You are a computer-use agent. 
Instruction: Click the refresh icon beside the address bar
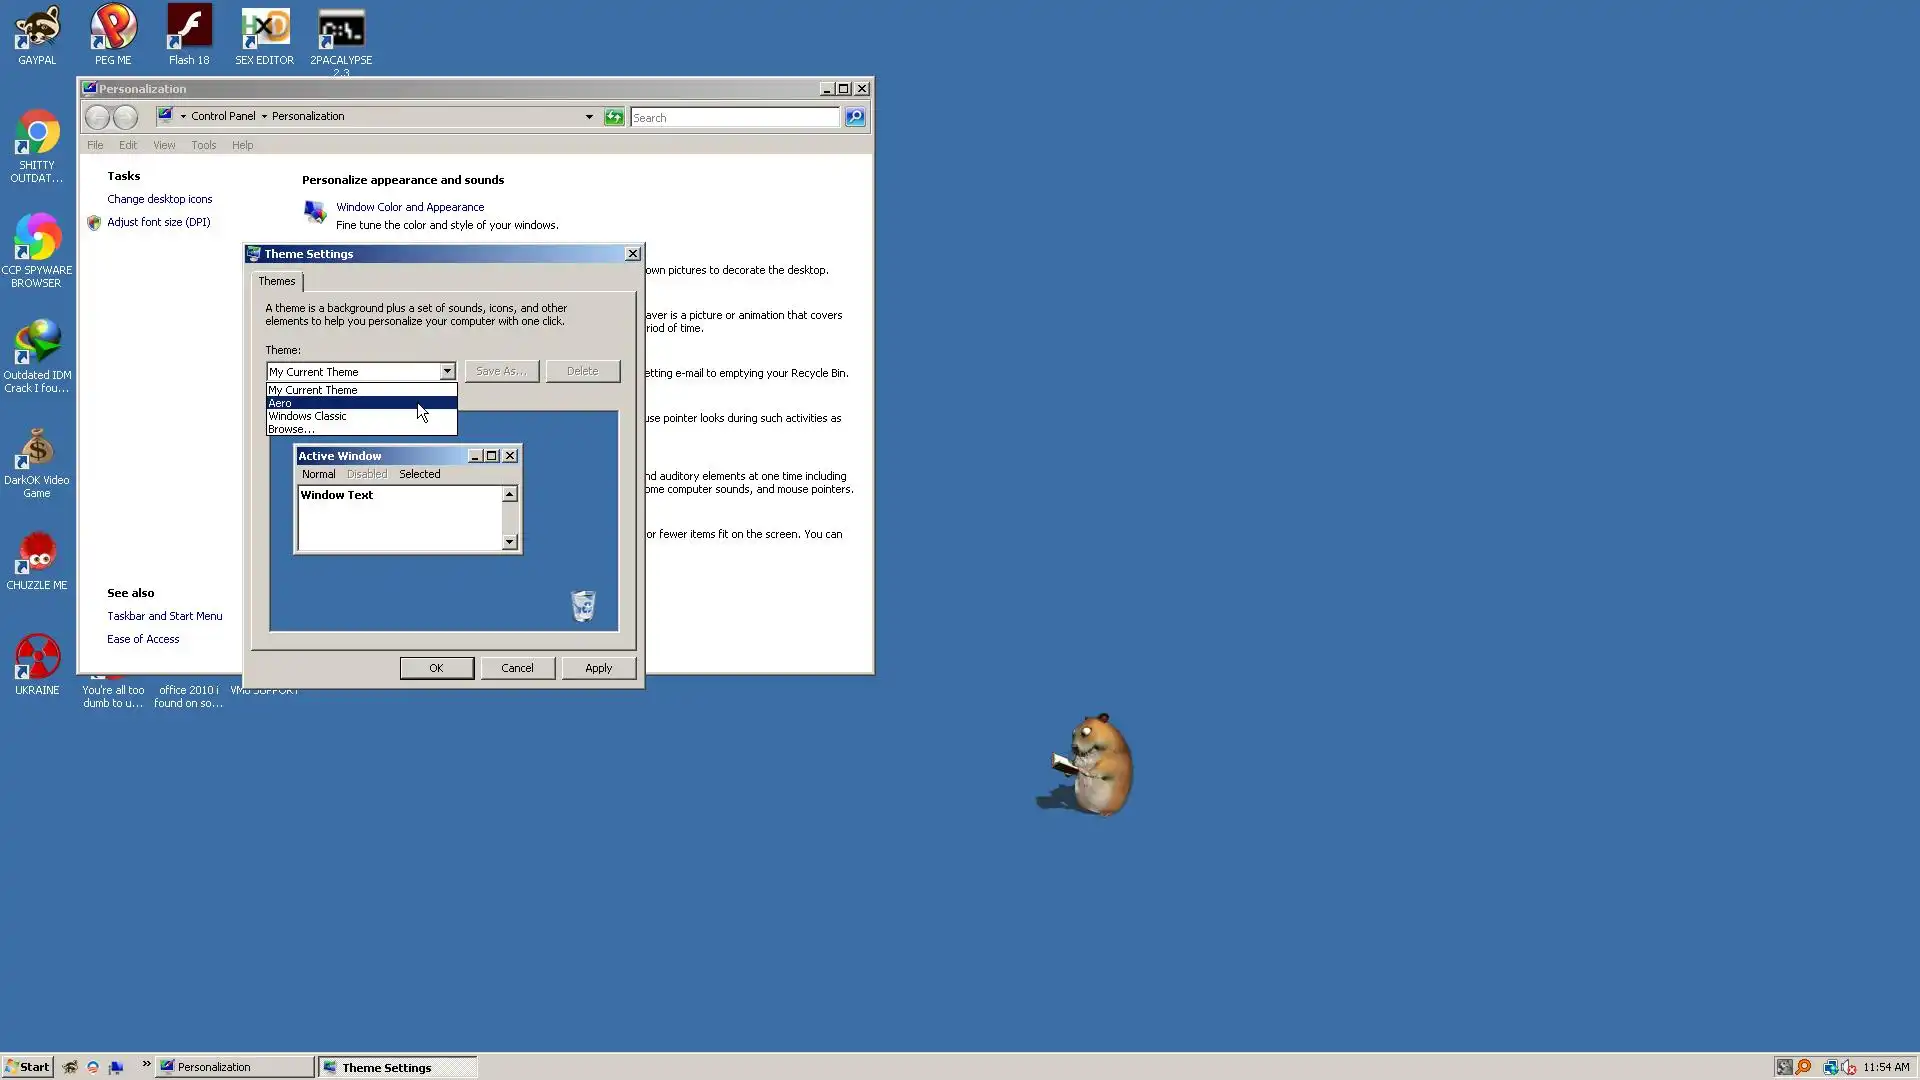click(x=614, y=117)
